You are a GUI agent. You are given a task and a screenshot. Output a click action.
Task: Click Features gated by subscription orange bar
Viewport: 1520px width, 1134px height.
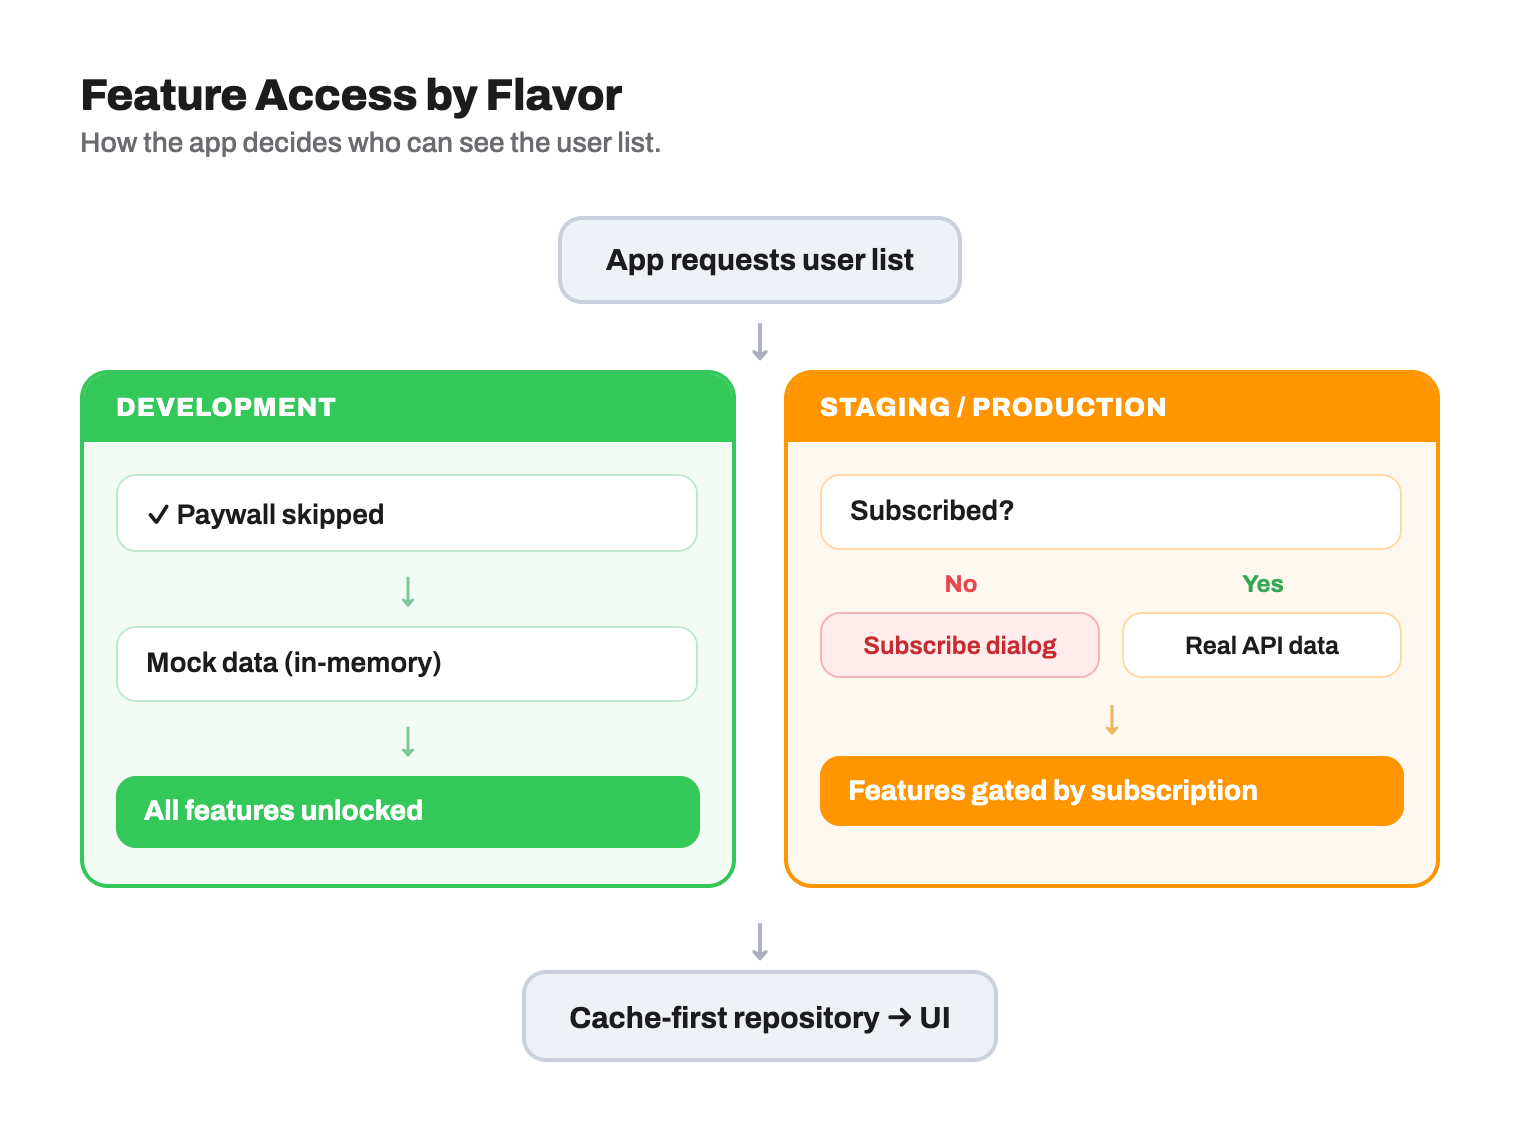coord(1112,791)
